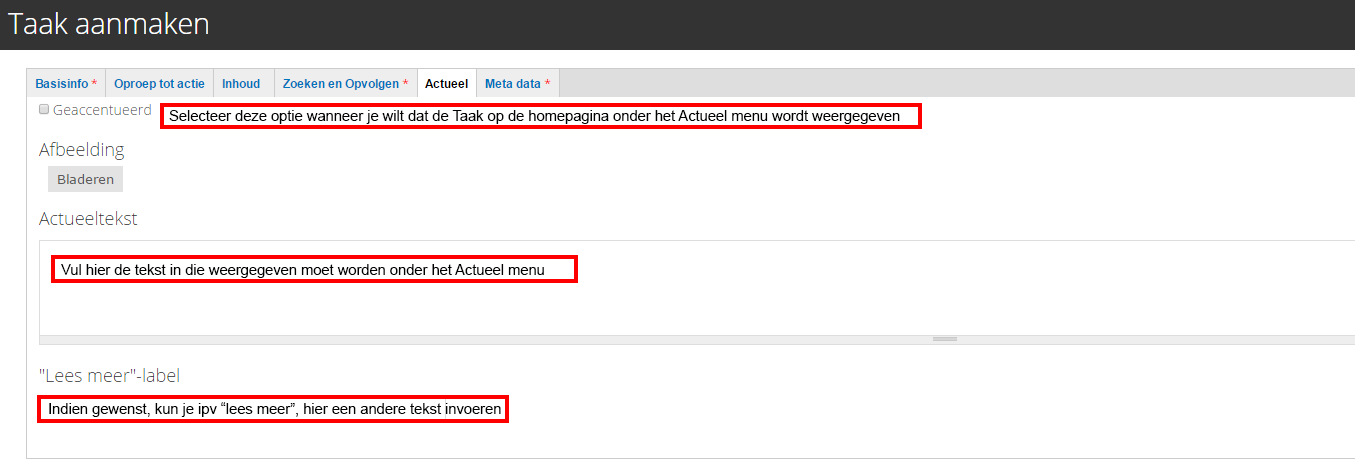Screen dimensions: 1355x466
Task: Click the active Actueel tab
Action: click(446, 84)
